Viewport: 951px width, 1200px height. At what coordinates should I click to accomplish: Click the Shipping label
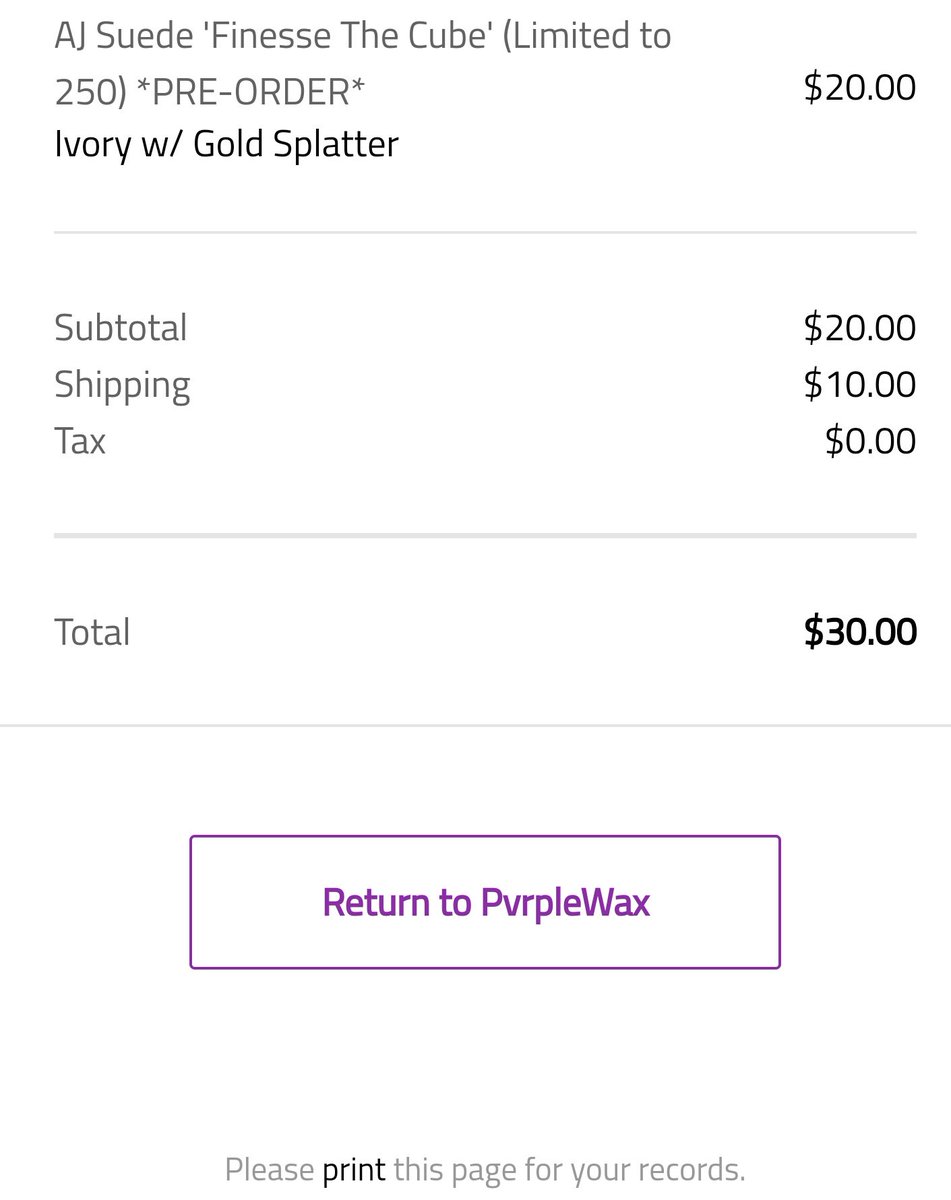coord(122,385)
